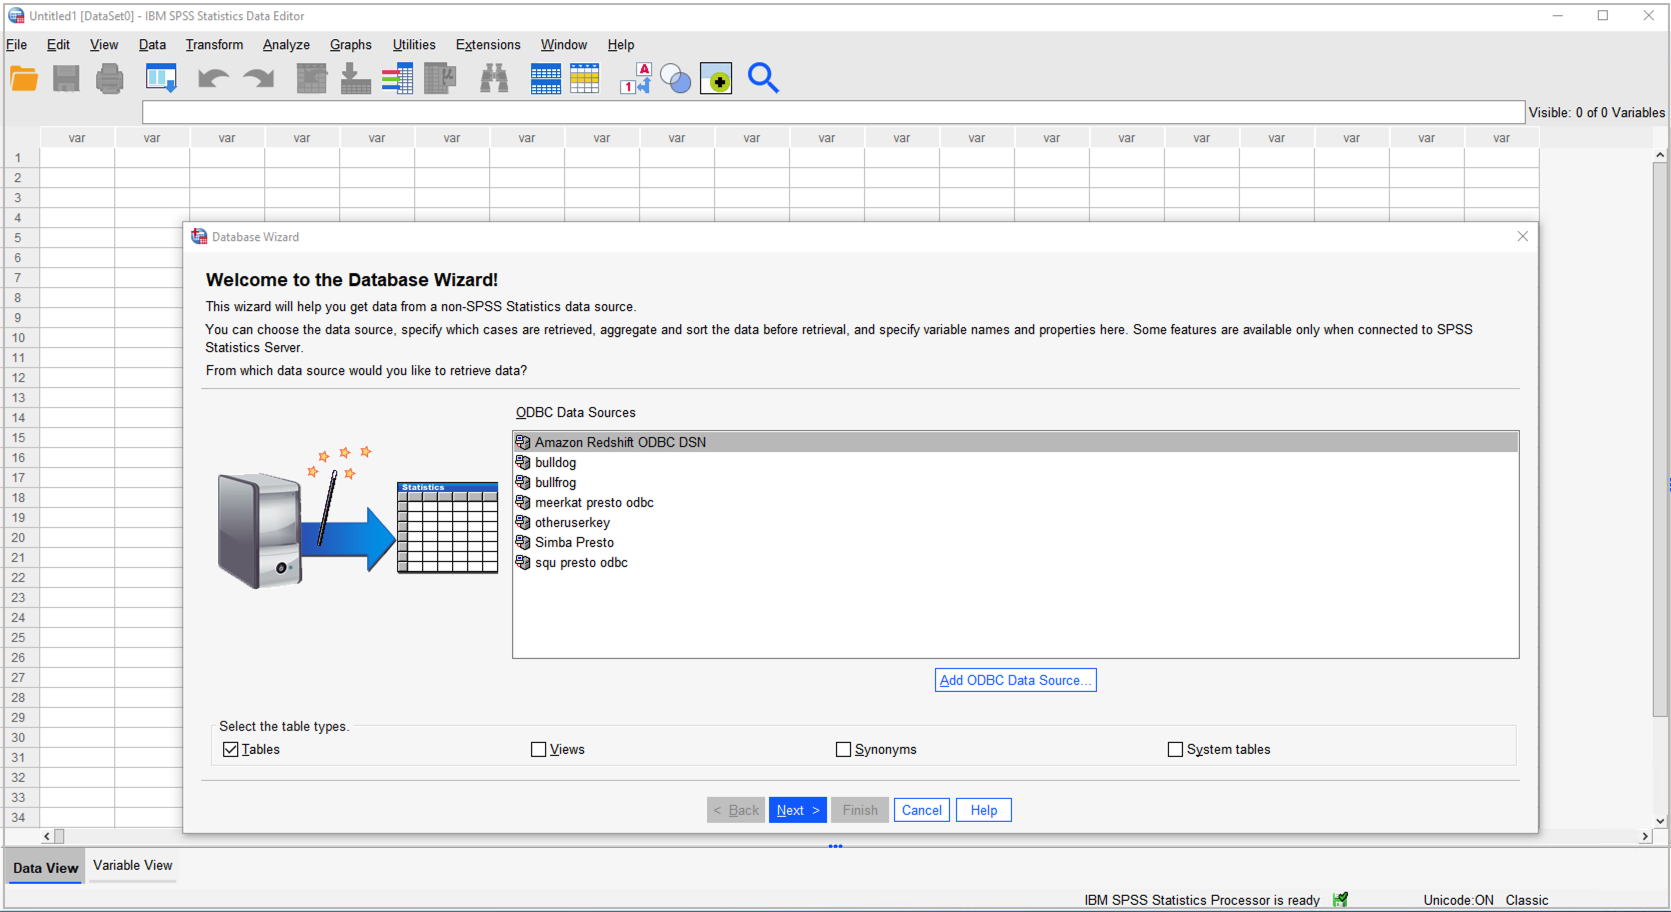Image resolution: width=1671 pixels, height=912 pixels.
Task: Click Add ODBC Data Source button
Action: click(x=1015, y=680)
